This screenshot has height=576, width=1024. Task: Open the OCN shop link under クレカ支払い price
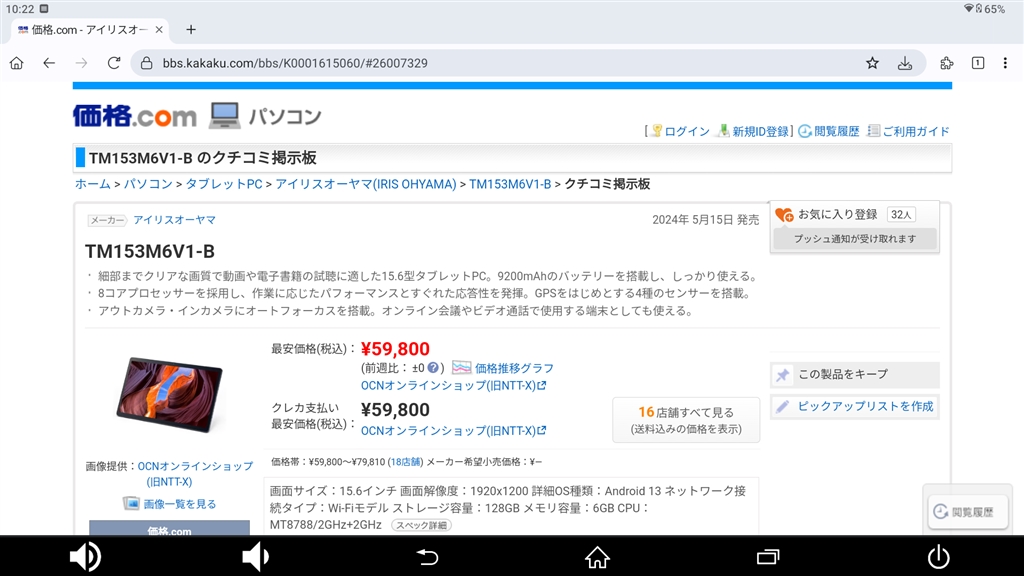click(x=453, y=430)
